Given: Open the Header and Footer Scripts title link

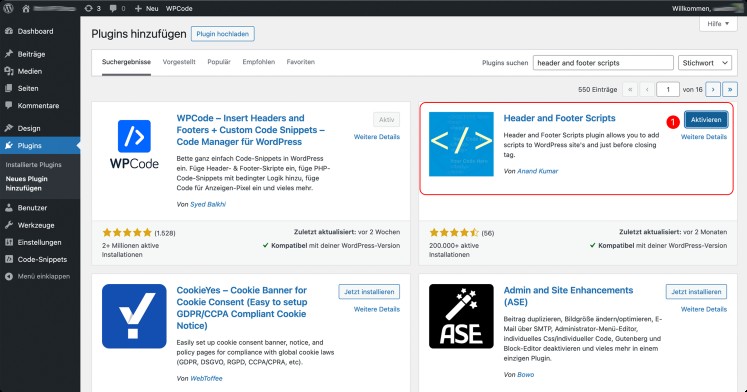Looking at the screenshot, I should (x=559, y=118).
